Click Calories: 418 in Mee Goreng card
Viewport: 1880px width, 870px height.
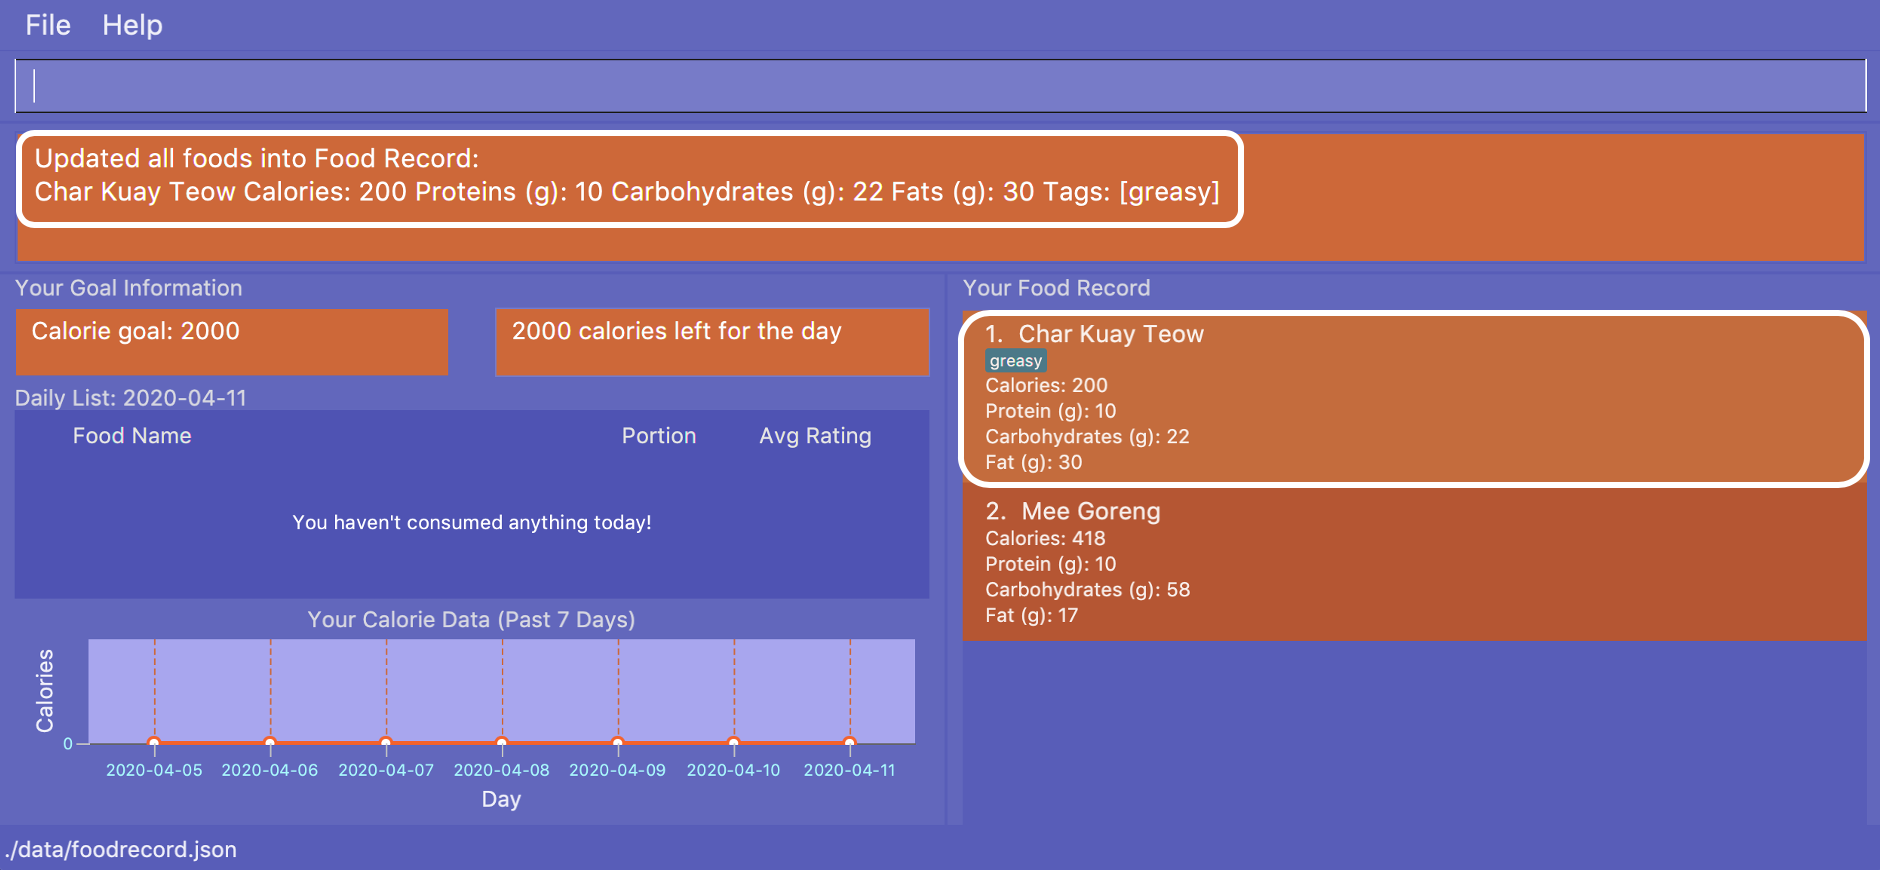click(1045, 538)
